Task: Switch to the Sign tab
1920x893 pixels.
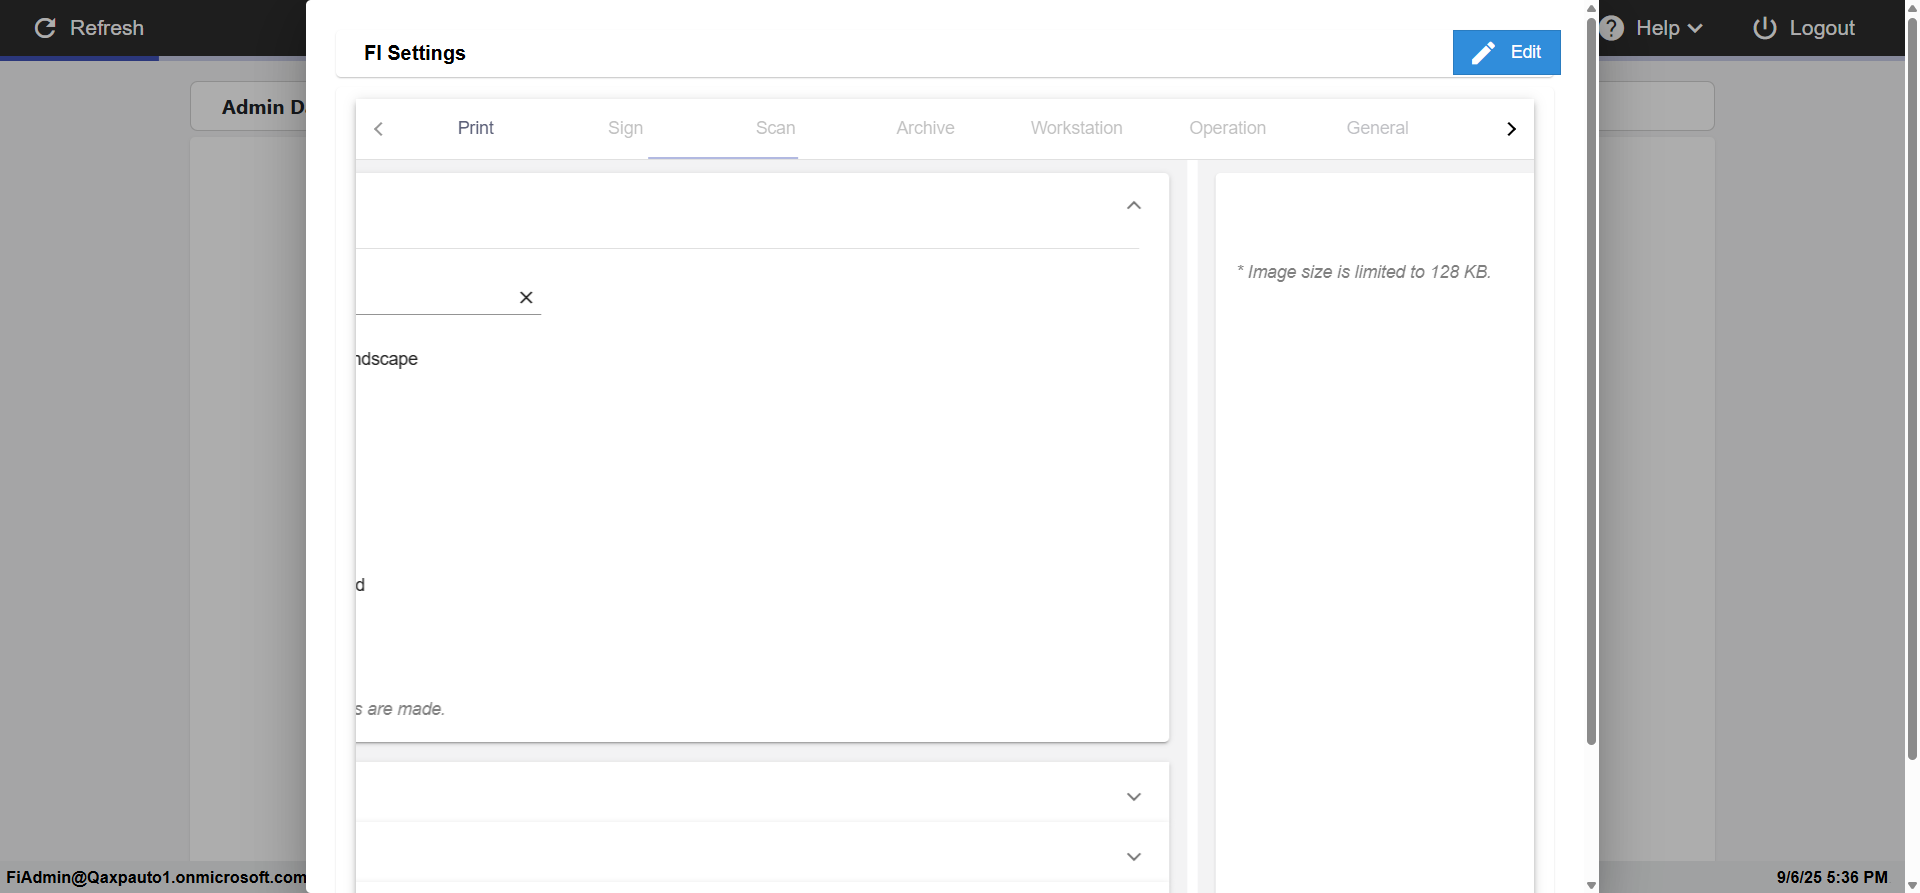Action: coord(625,128)
